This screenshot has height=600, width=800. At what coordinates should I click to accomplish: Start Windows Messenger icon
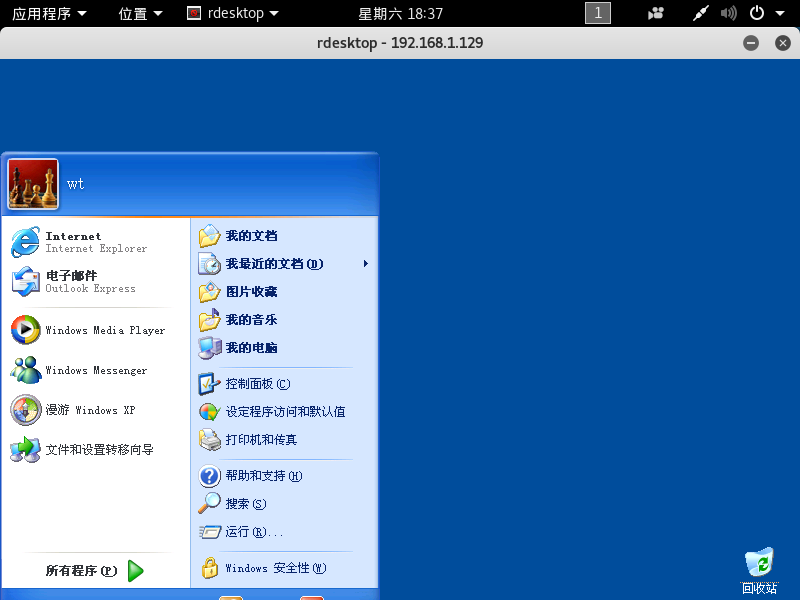coord(26,370)
